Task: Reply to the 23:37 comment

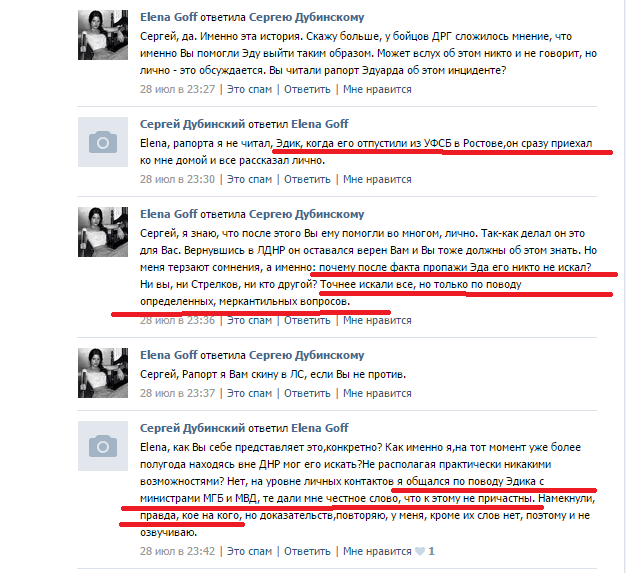Action: click(307, 393)
